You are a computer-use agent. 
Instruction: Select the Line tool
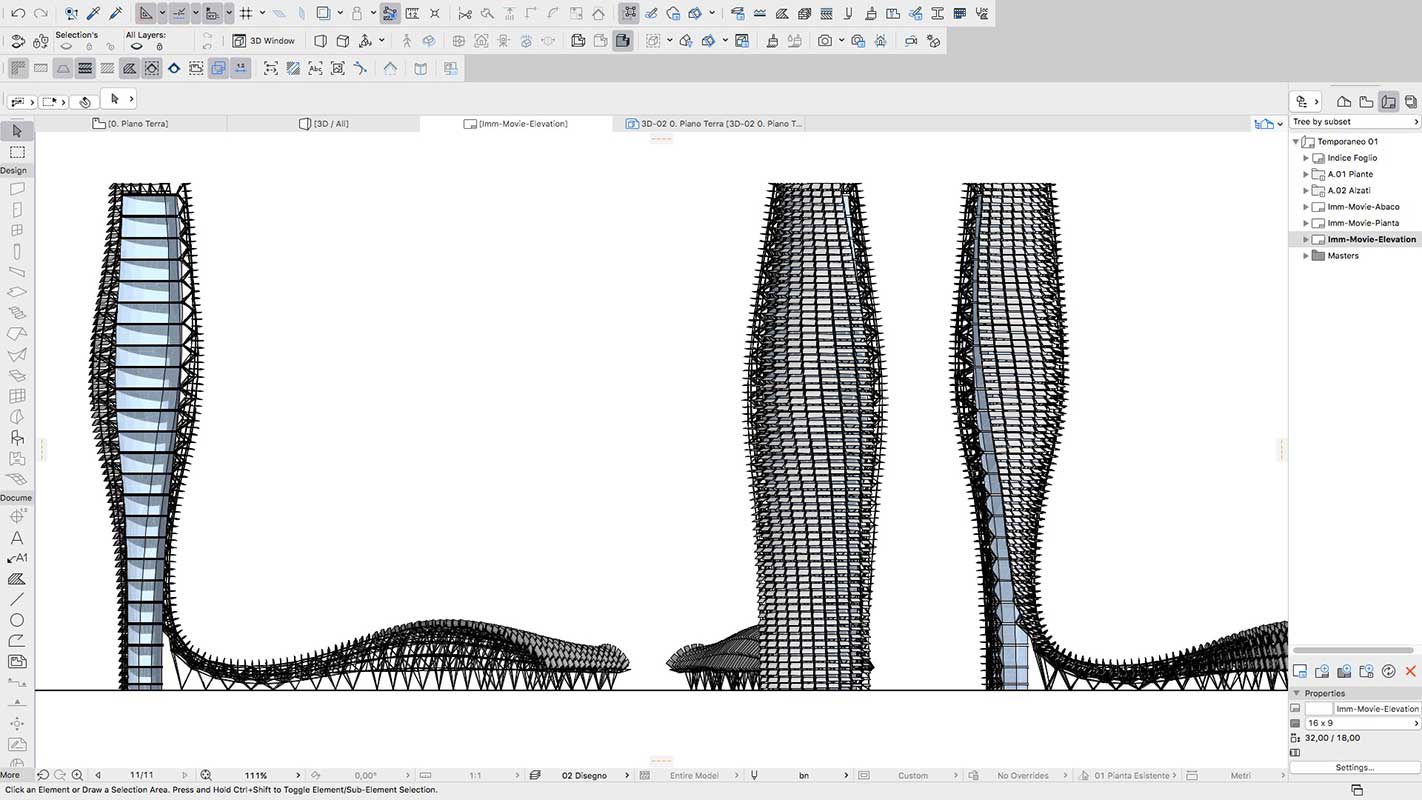[x=16, y=599]
